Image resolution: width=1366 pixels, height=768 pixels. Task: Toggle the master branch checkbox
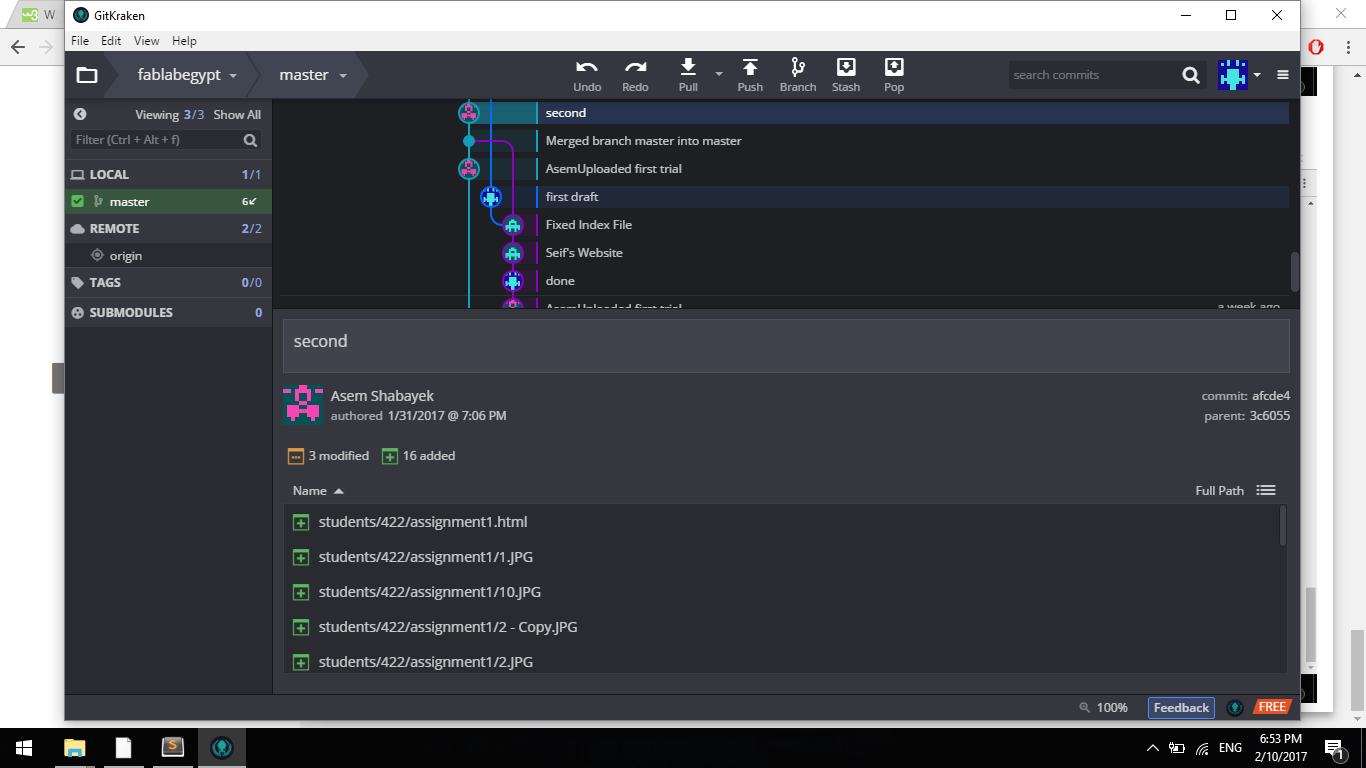(78, 201)
